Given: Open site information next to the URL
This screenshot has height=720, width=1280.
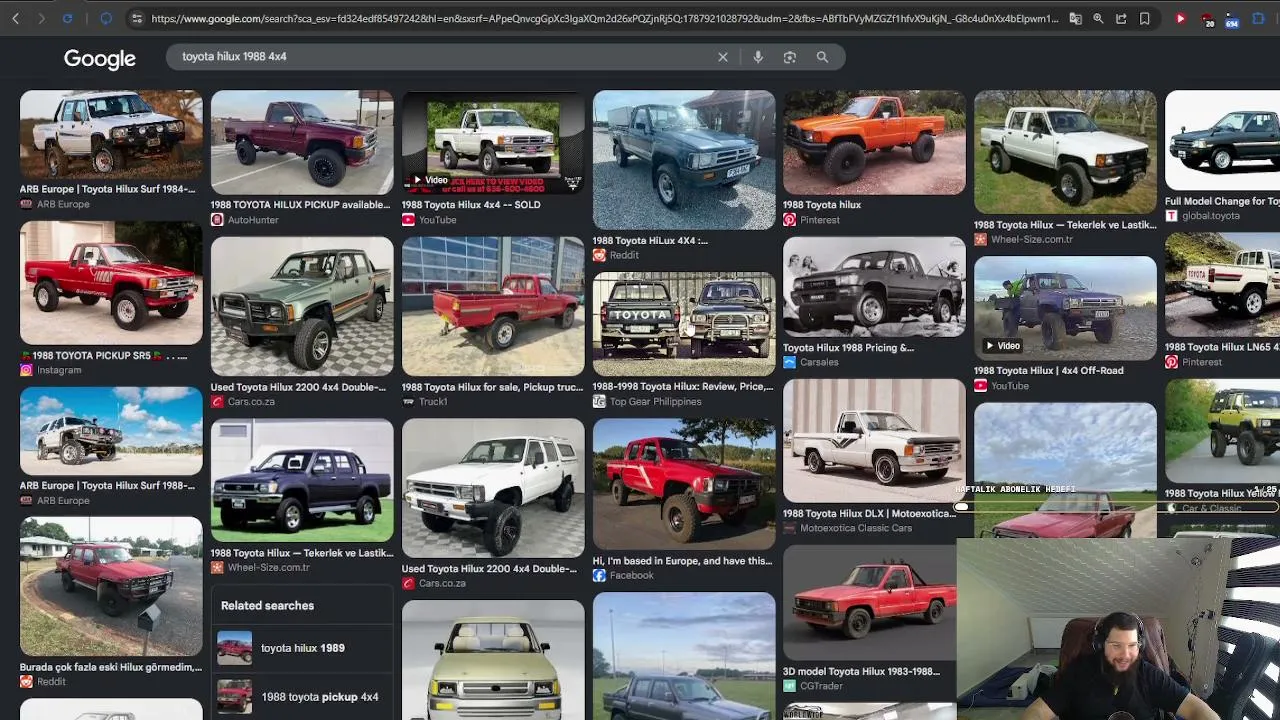Looking at the screenshot, I should point(137,18).
